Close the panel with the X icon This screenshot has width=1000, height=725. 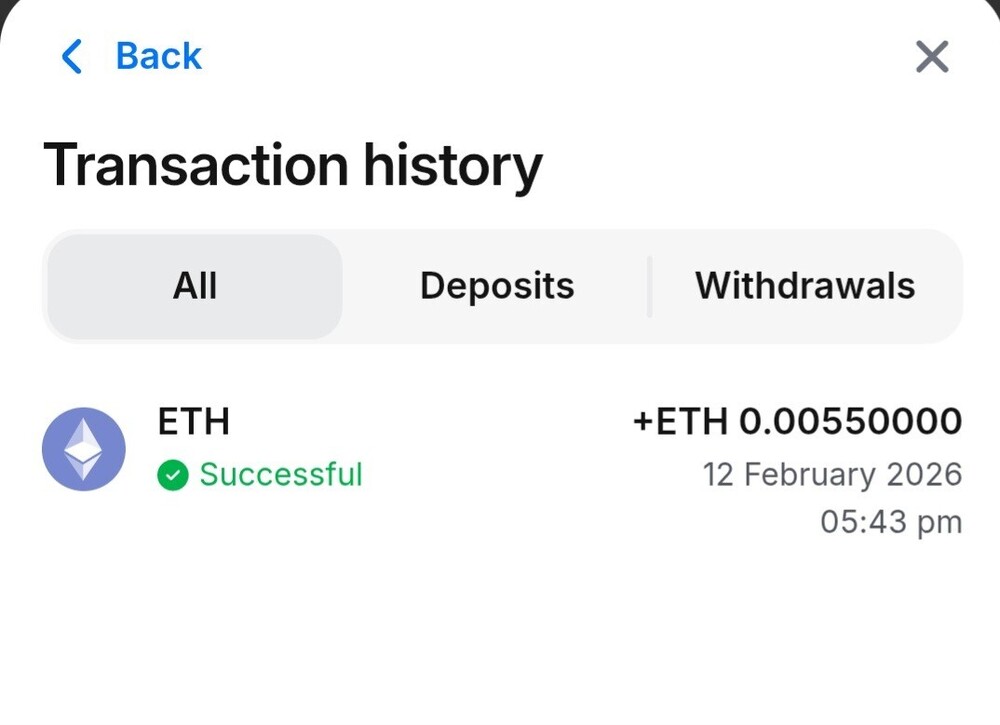(x=931, y=57)
